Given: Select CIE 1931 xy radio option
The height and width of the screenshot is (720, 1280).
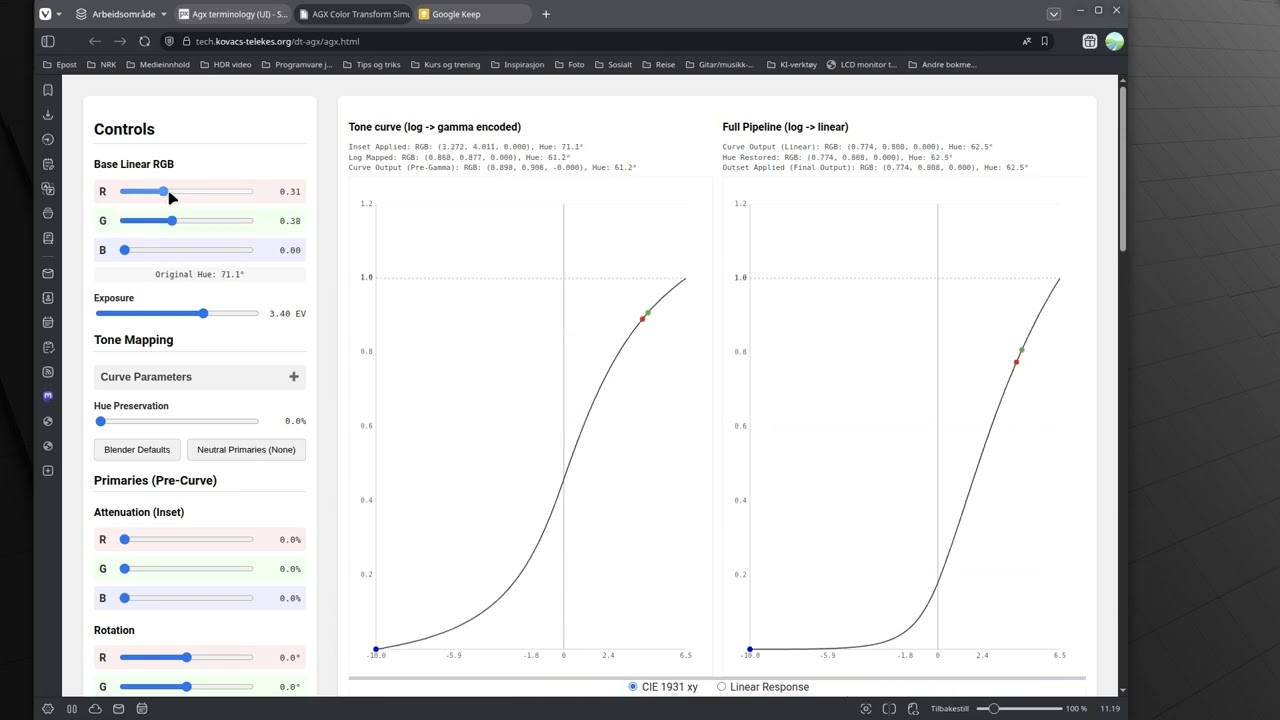Looking at the screenshot, I should coord(633,687).
